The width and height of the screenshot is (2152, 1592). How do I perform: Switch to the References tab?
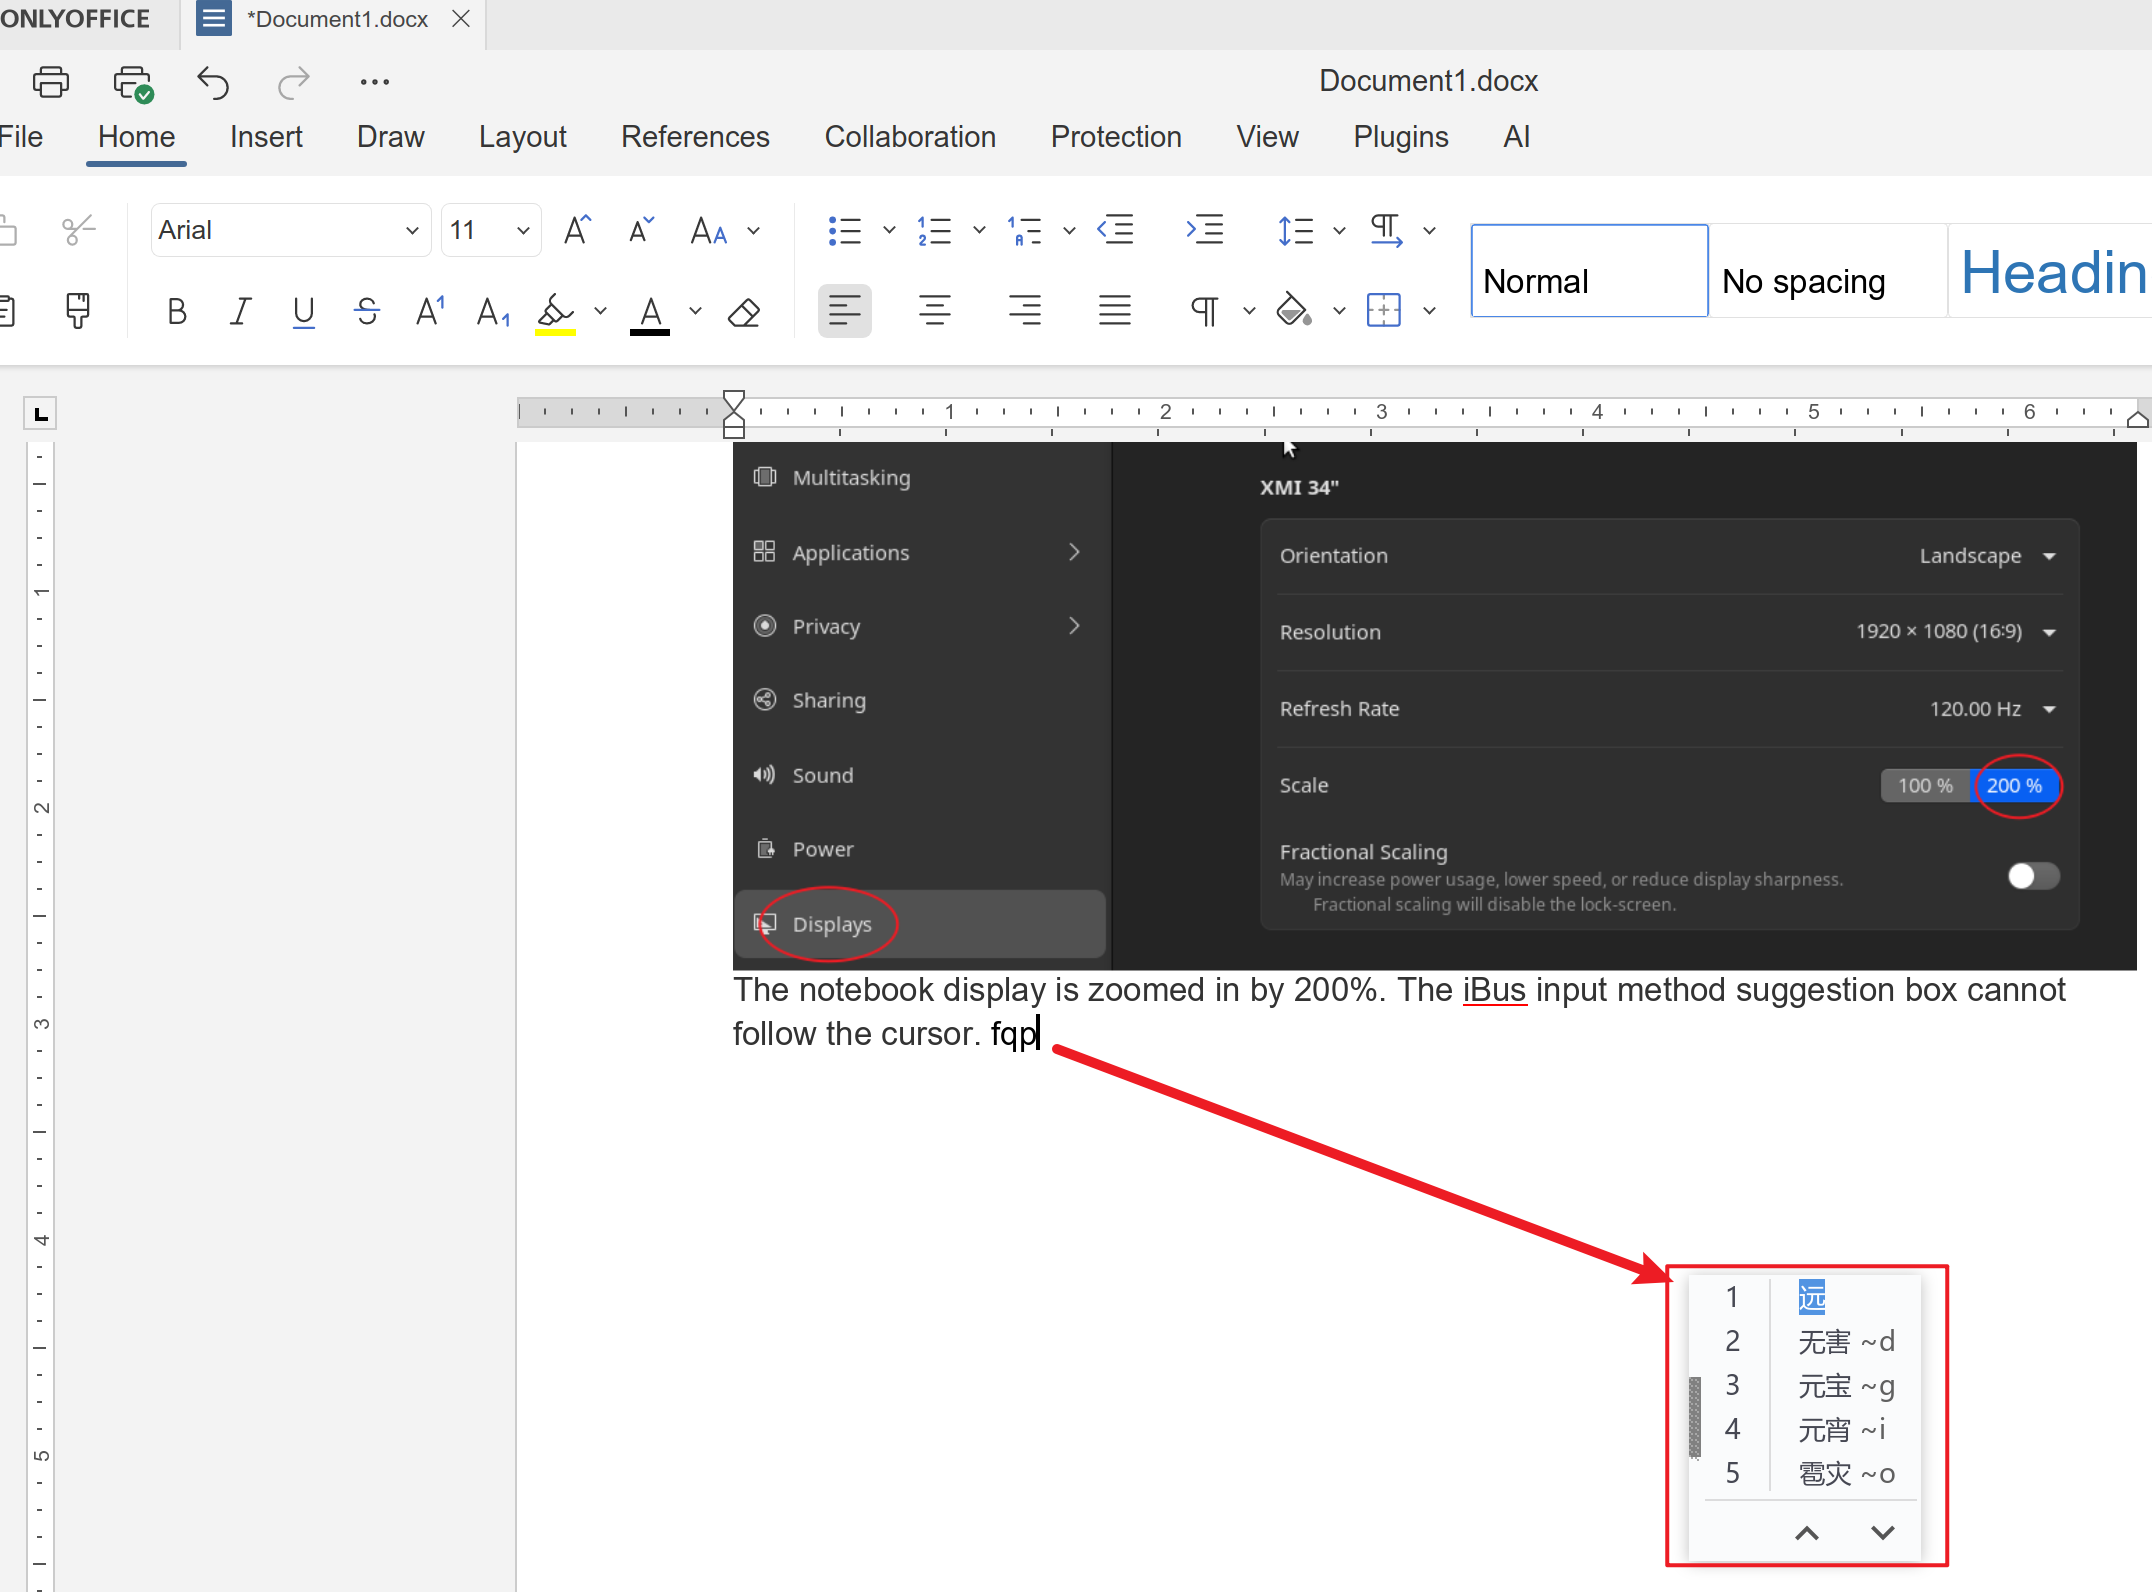click(695, 137)
